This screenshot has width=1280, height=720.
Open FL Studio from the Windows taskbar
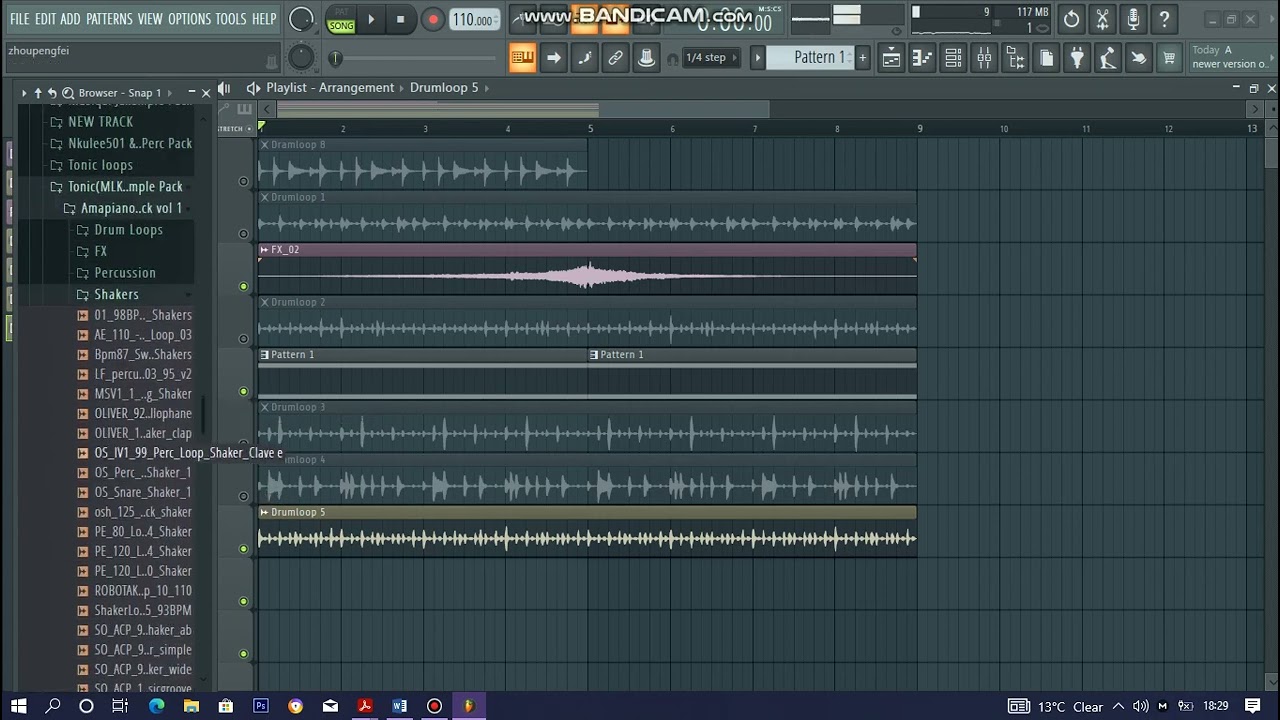point(468,706)
